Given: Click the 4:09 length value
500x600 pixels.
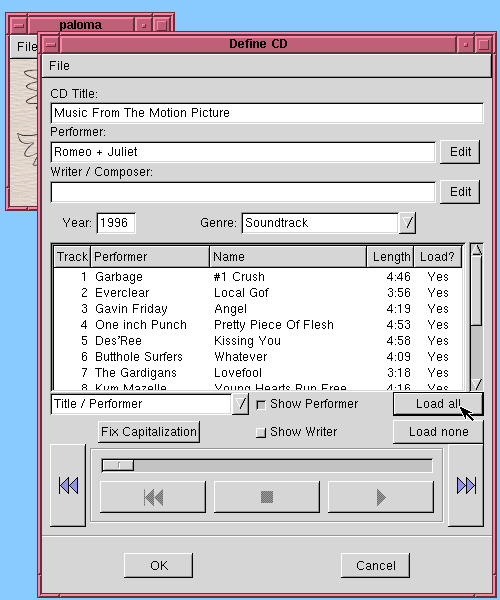Looking at the screenshot, I should [398, 357].
